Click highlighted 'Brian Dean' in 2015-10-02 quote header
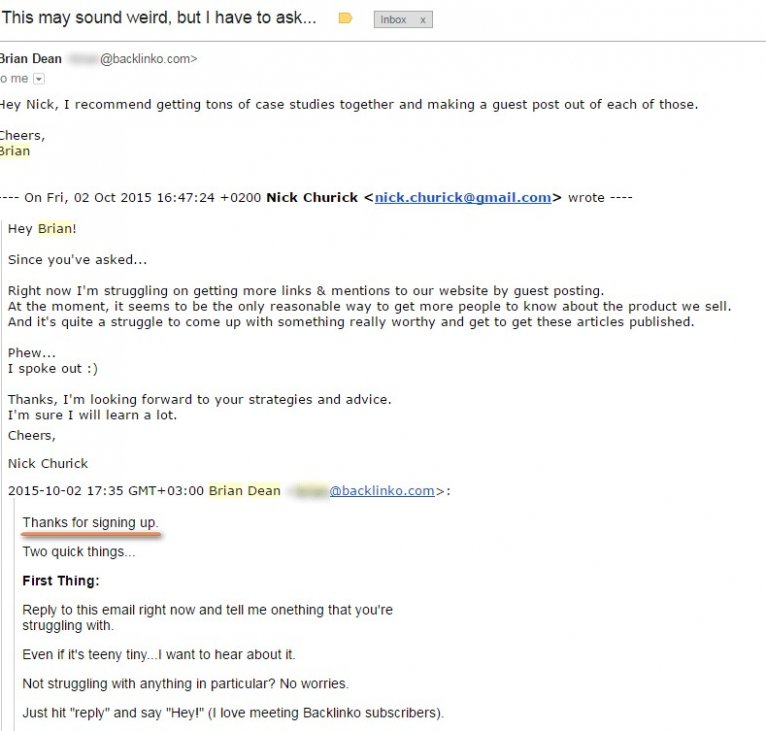The image size is (766, 731). click(x=245, y=490)
